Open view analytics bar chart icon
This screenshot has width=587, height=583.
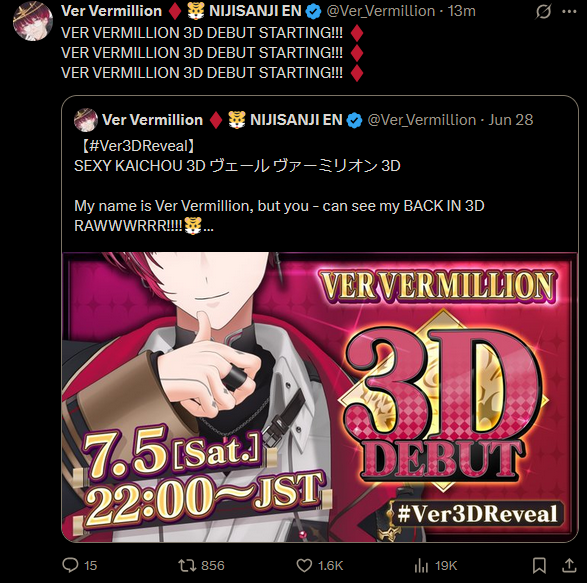click(x=421, y=565)
